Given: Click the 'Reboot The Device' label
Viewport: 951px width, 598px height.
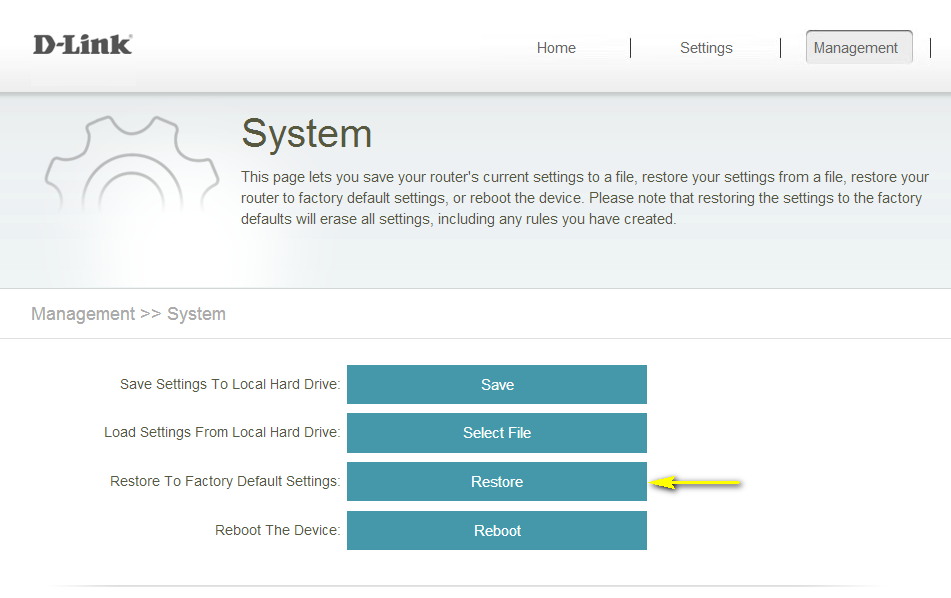Looking at the screenshot, I should 277,531.
